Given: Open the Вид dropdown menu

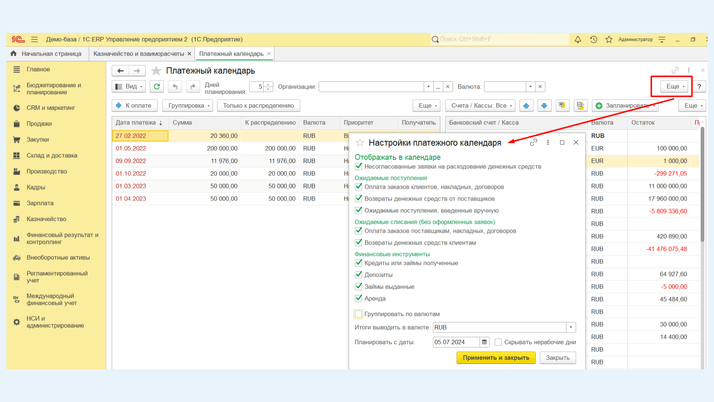Looking at the screenshot, I should tap(129, 87).
